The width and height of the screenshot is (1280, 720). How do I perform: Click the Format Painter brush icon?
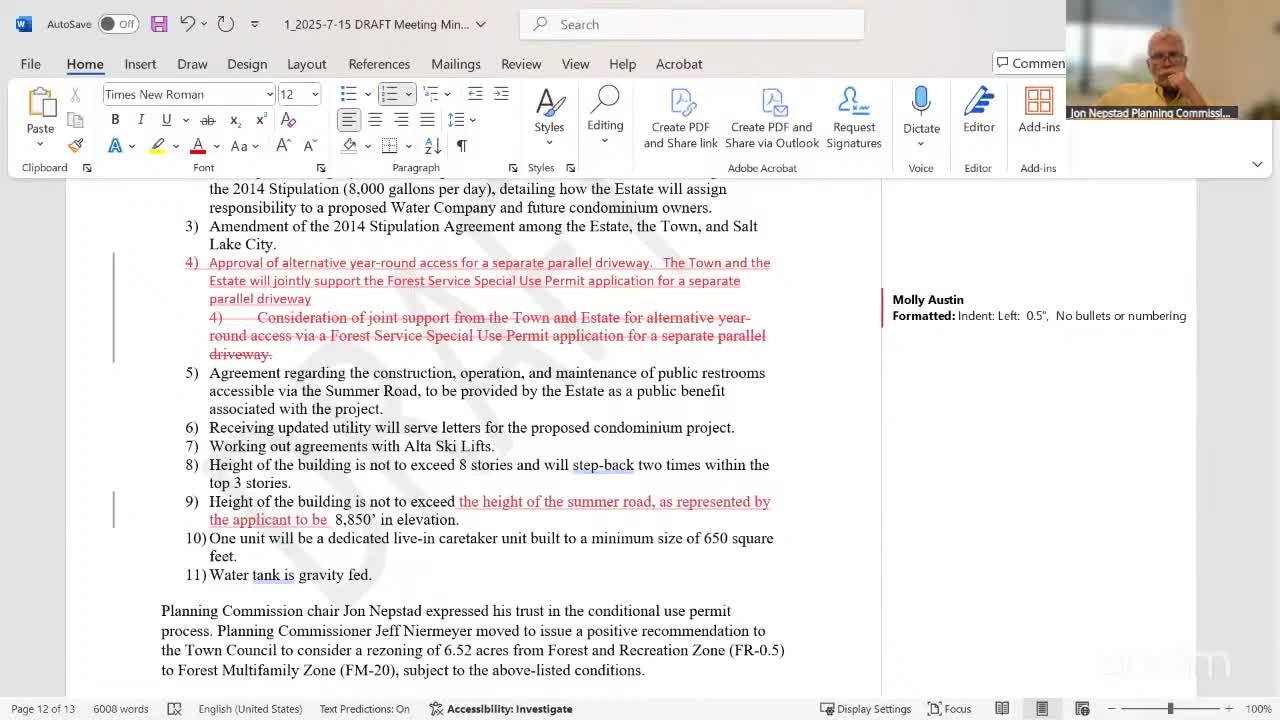pyautogui.click(x=76, y=146)
